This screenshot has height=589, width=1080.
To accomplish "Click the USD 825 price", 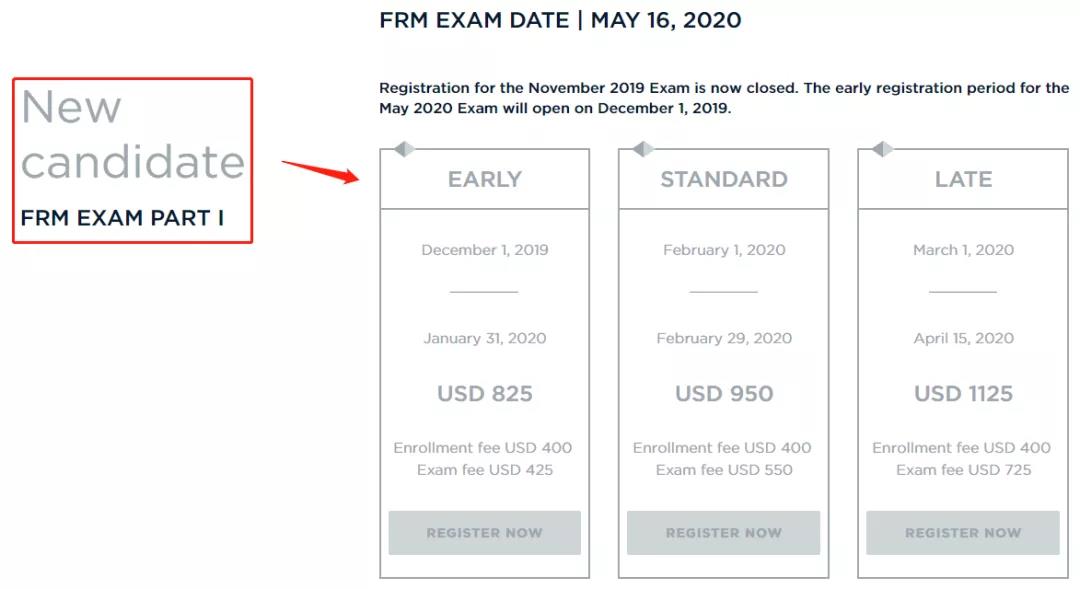I will 485,393.
